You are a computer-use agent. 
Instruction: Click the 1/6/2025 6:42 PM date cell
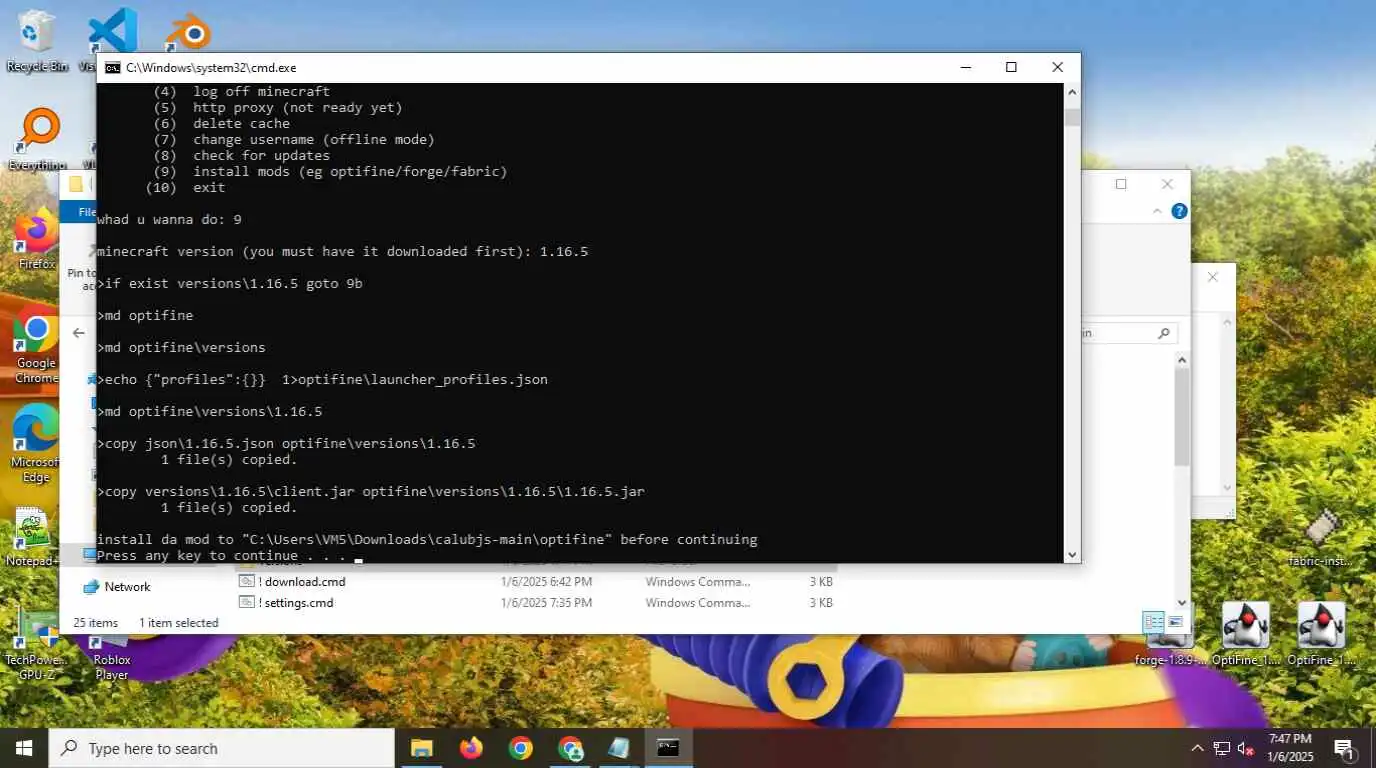[x=546, y=581]
